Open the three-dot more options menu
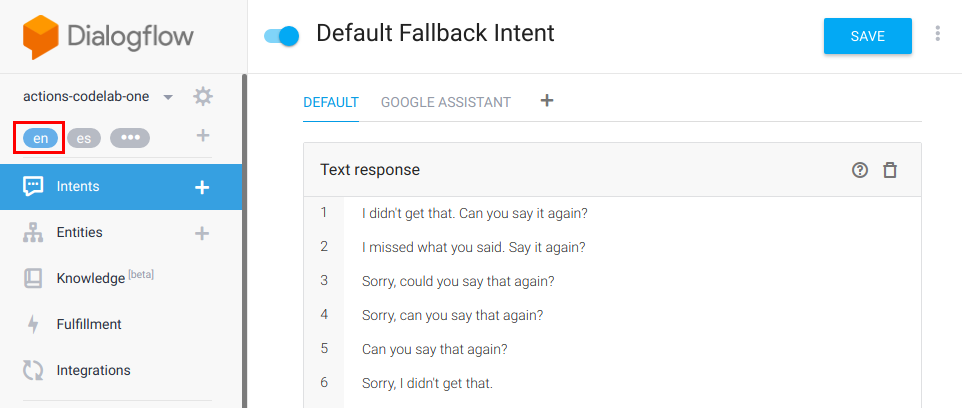Viewport: 962px width, 408px height. [x=937, y=34]
